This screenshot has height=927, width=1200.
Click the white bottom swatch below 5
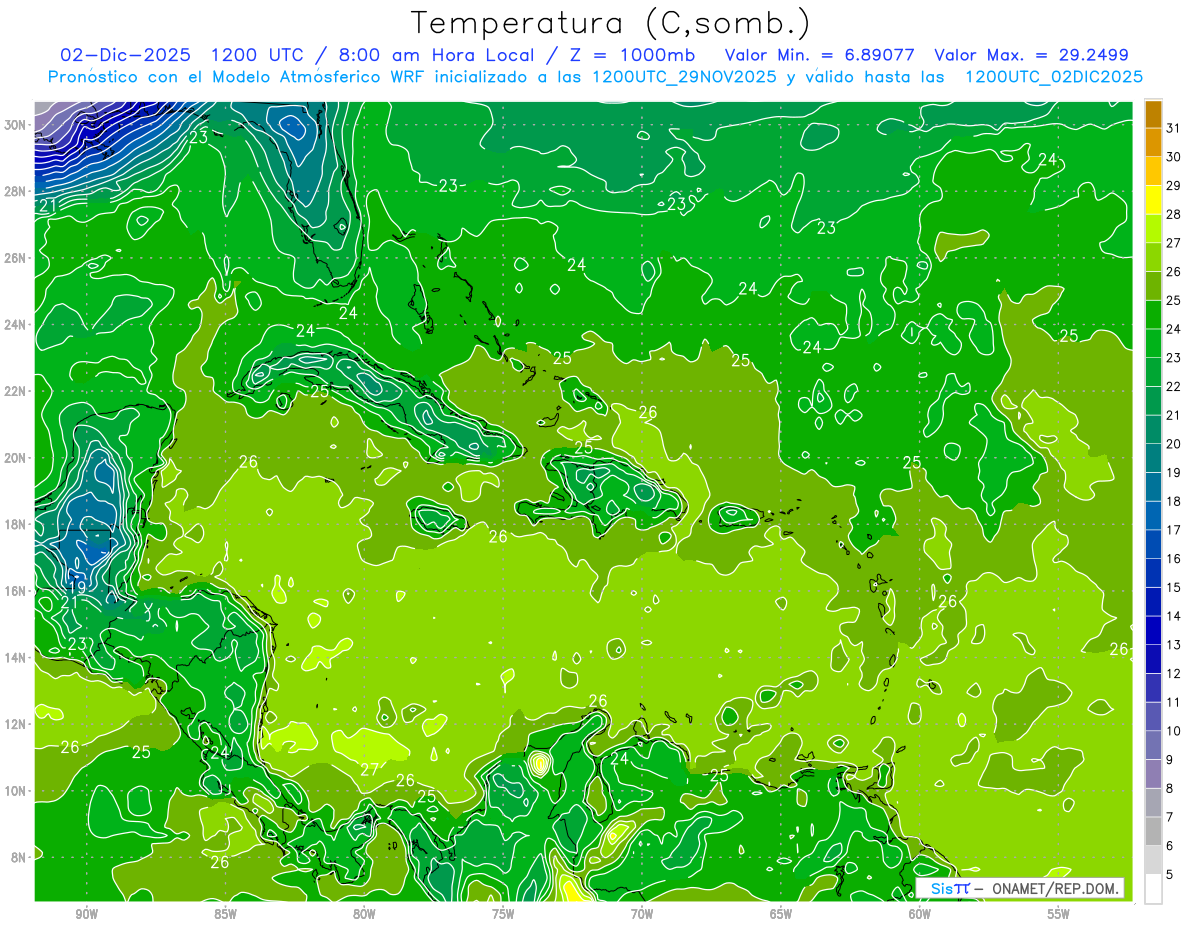coord(1154,889)
